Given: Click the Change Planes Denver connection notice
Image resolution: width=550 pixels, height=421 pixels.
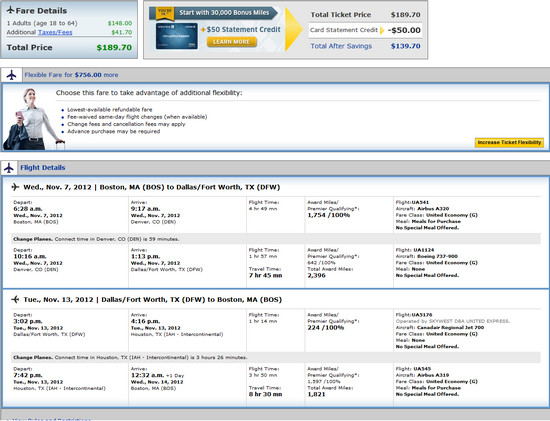Looking at the screenshot, I should [96, 239].
